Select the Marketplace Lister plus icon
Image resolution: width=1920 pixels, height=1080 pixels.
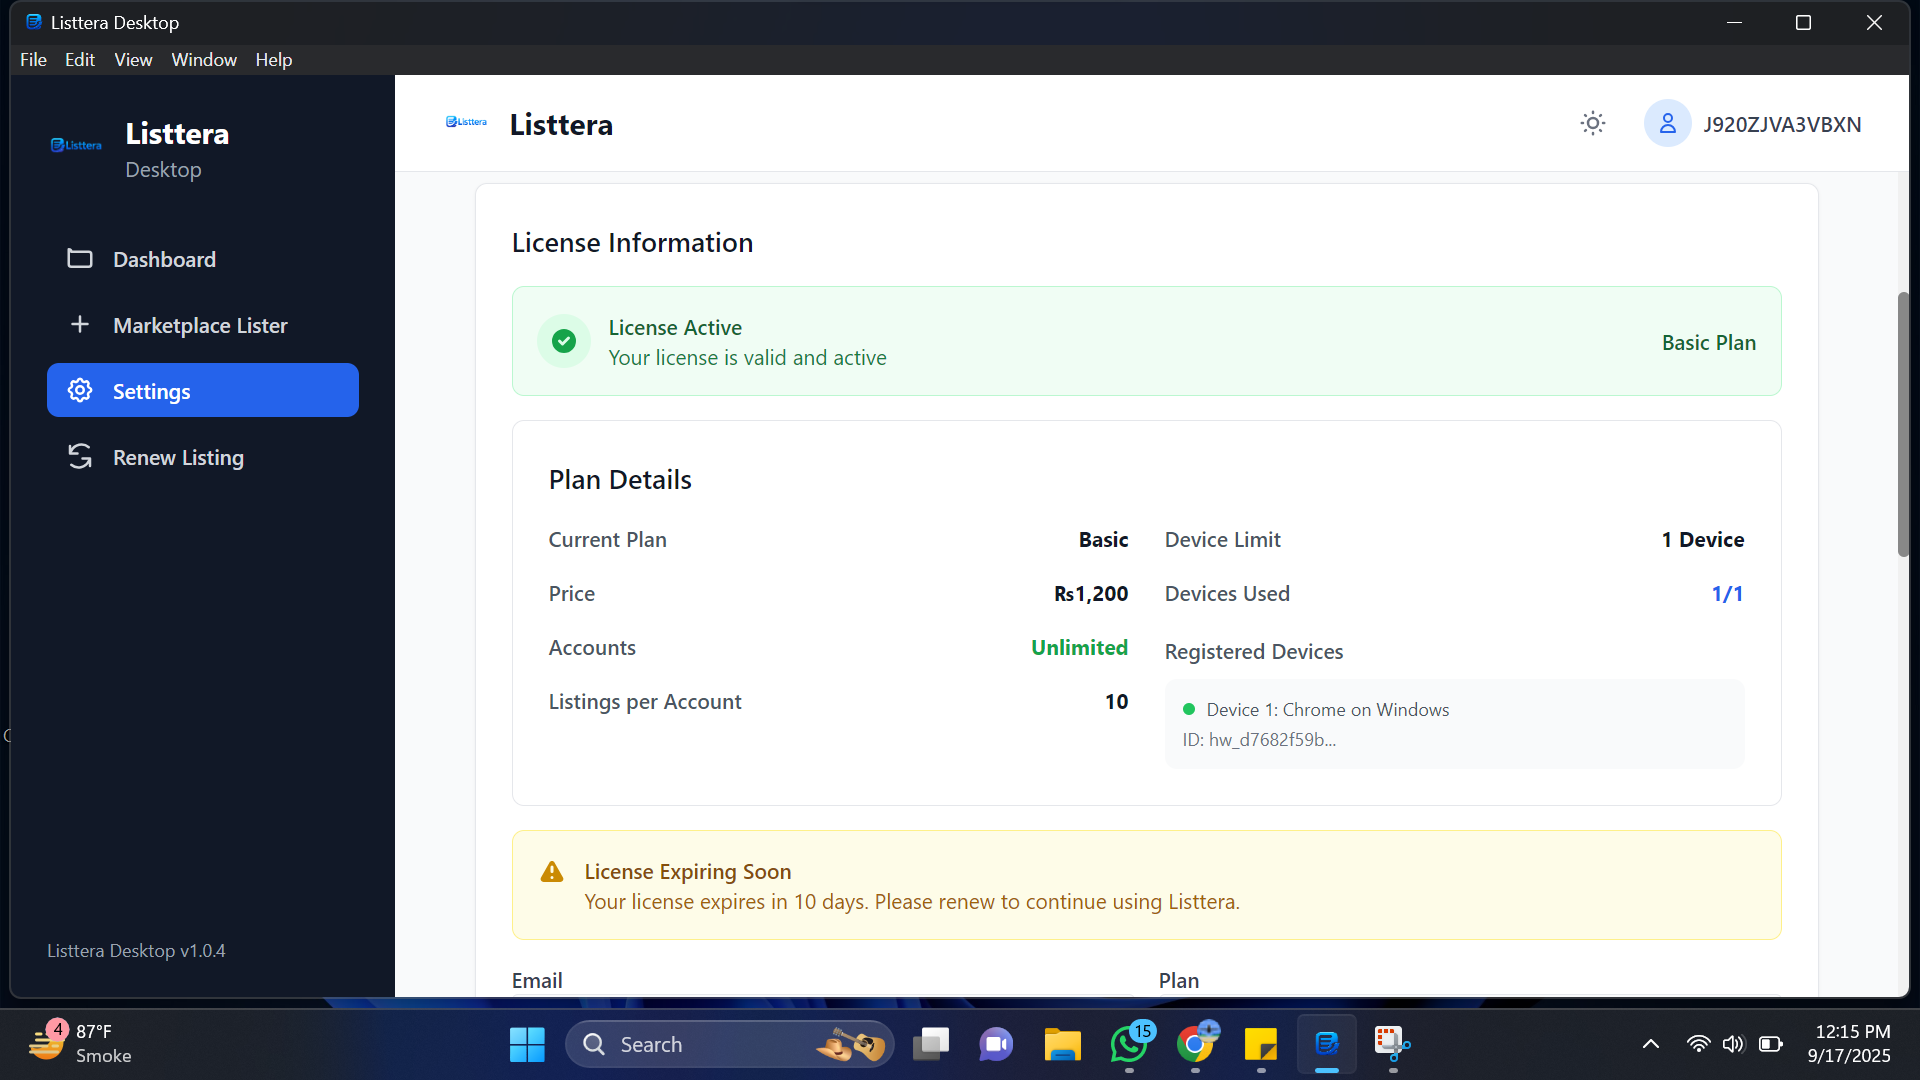pyautogui.click(x=79, y=323)
